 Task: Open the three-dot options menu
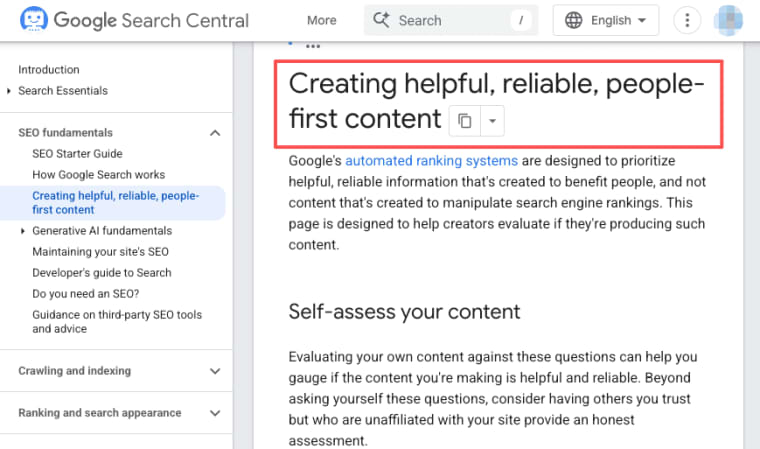[x=687, y=20]
